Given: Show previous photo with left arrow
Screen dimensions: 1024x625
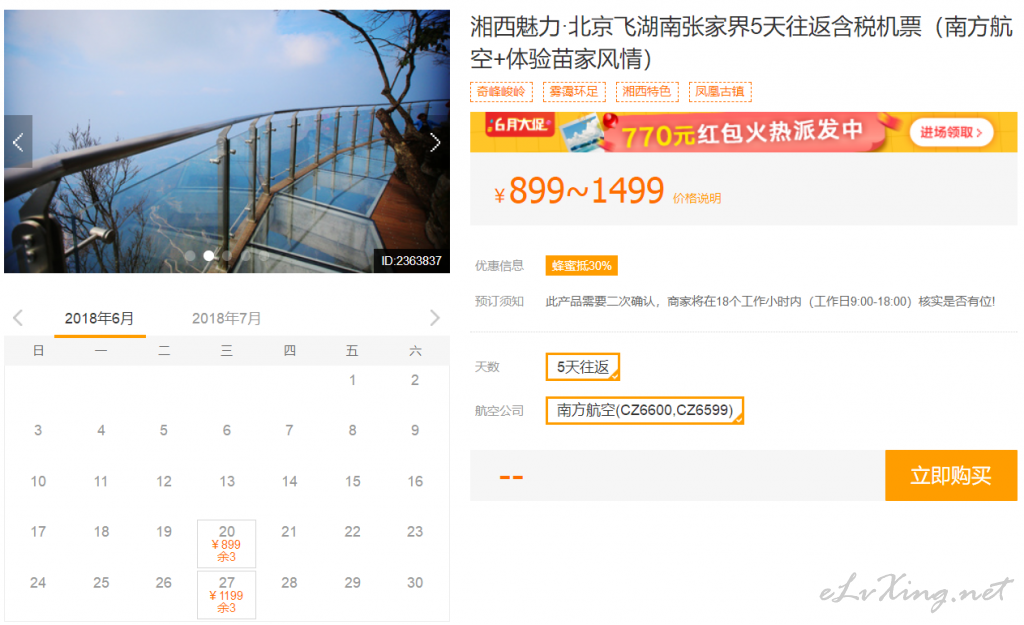Looking at the screenshot, I should tap(18, 142).
